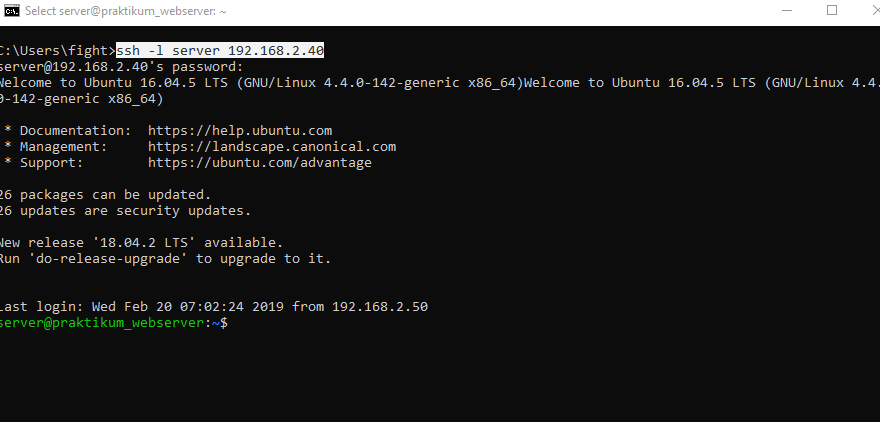
Task: Click the ubuntu.com/advantage support URL
Action: pos(259,162)
